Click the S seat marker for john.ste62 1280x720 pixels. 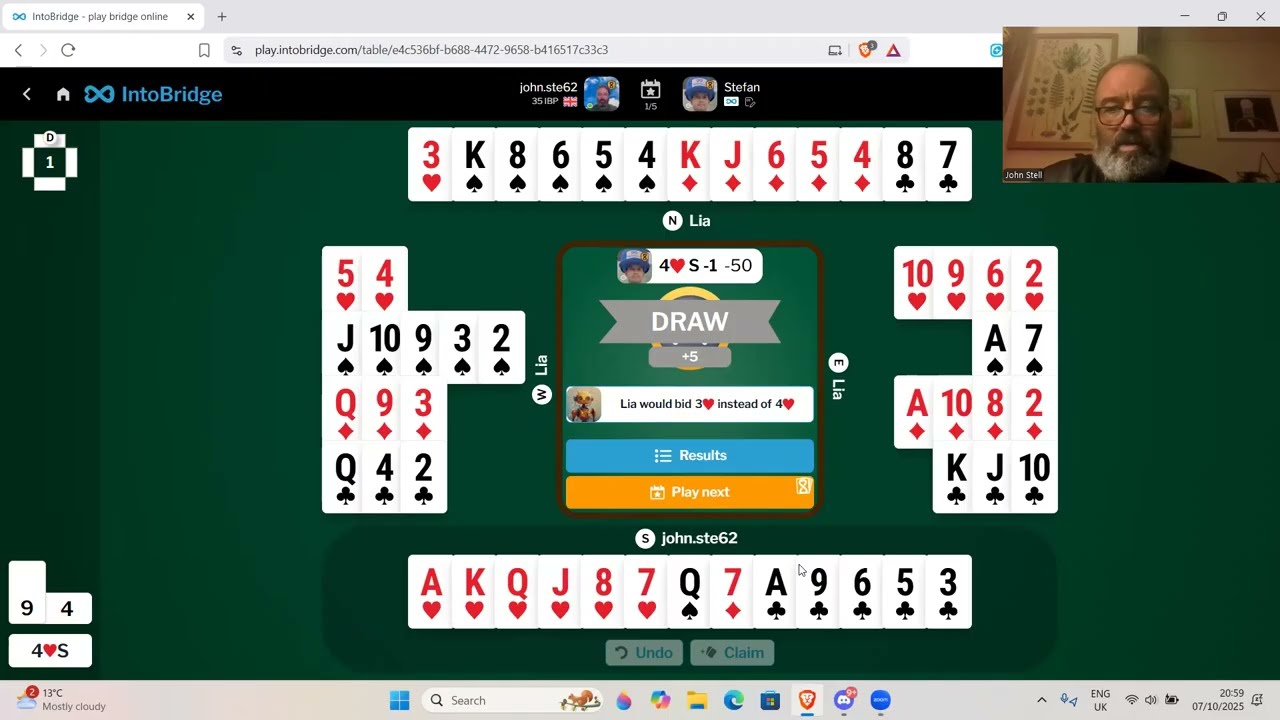pyautogui.click(x=645, y=539)
